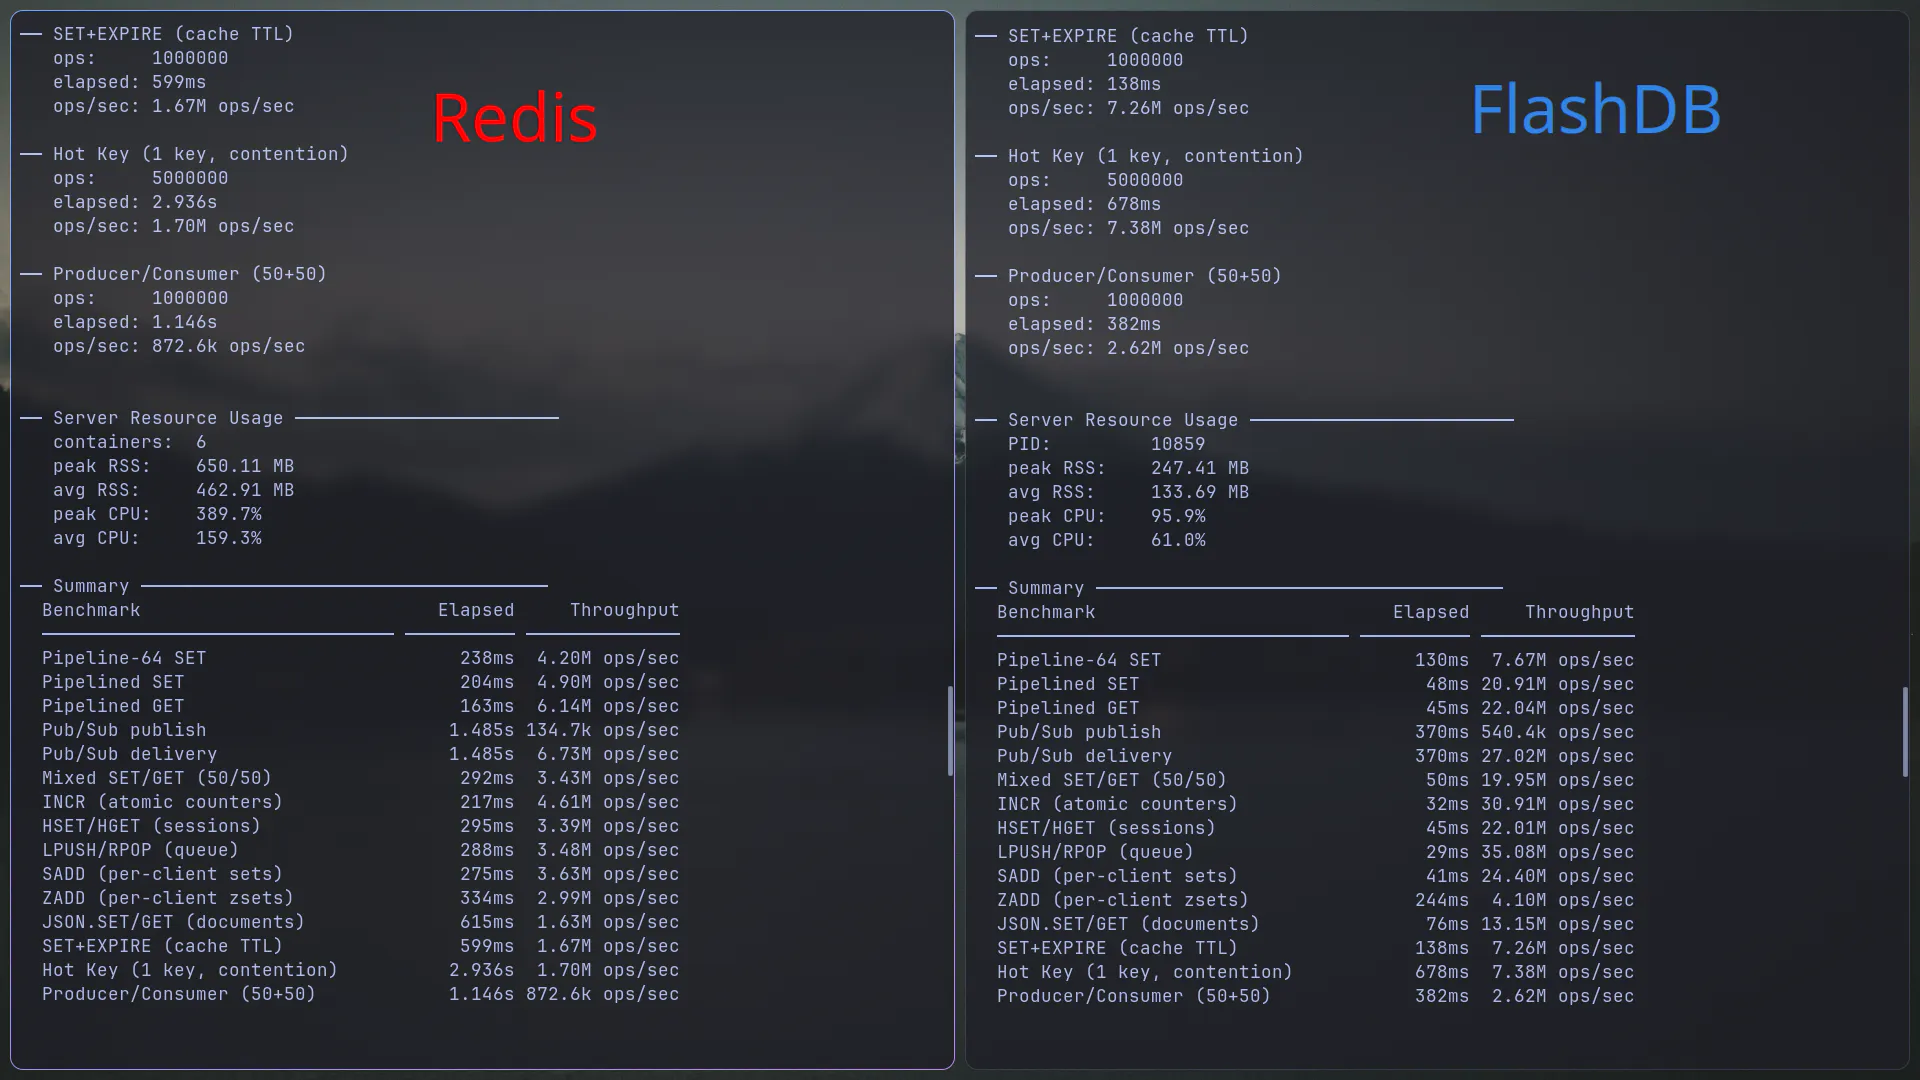Screen dimensions: 1920x1080
Task: Click 'containers: 6' in Redis pane
Action: click(x=130, y=442)
